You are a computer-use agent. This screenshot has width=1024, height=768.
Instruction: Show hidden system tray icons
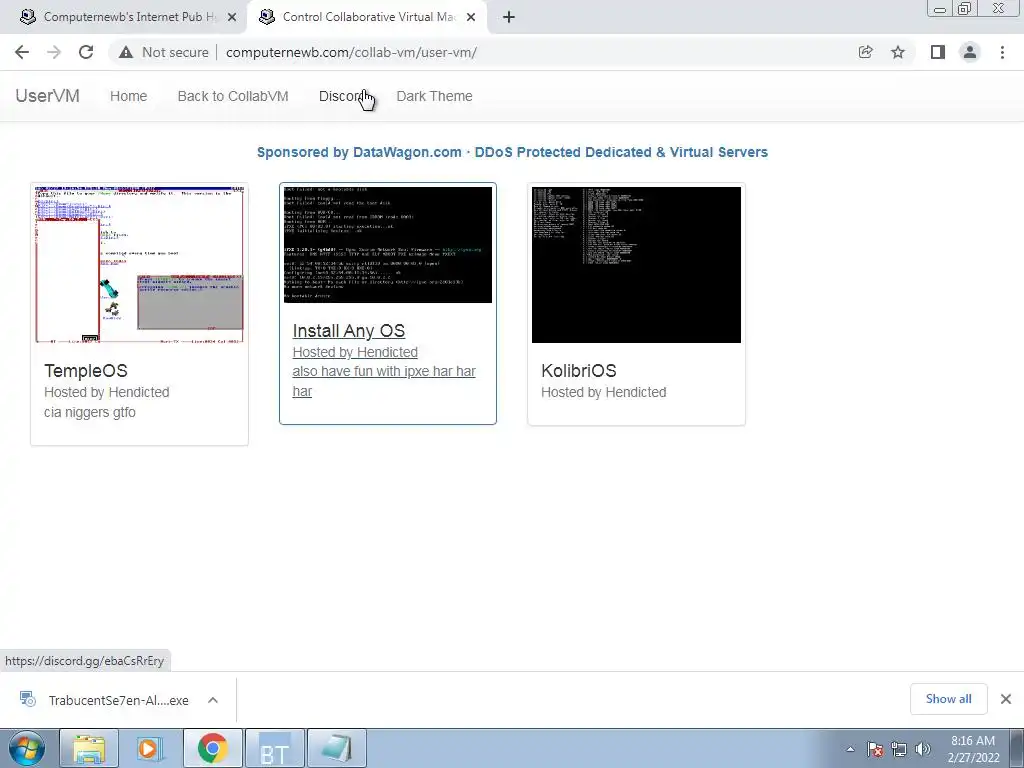coord(850,749)
